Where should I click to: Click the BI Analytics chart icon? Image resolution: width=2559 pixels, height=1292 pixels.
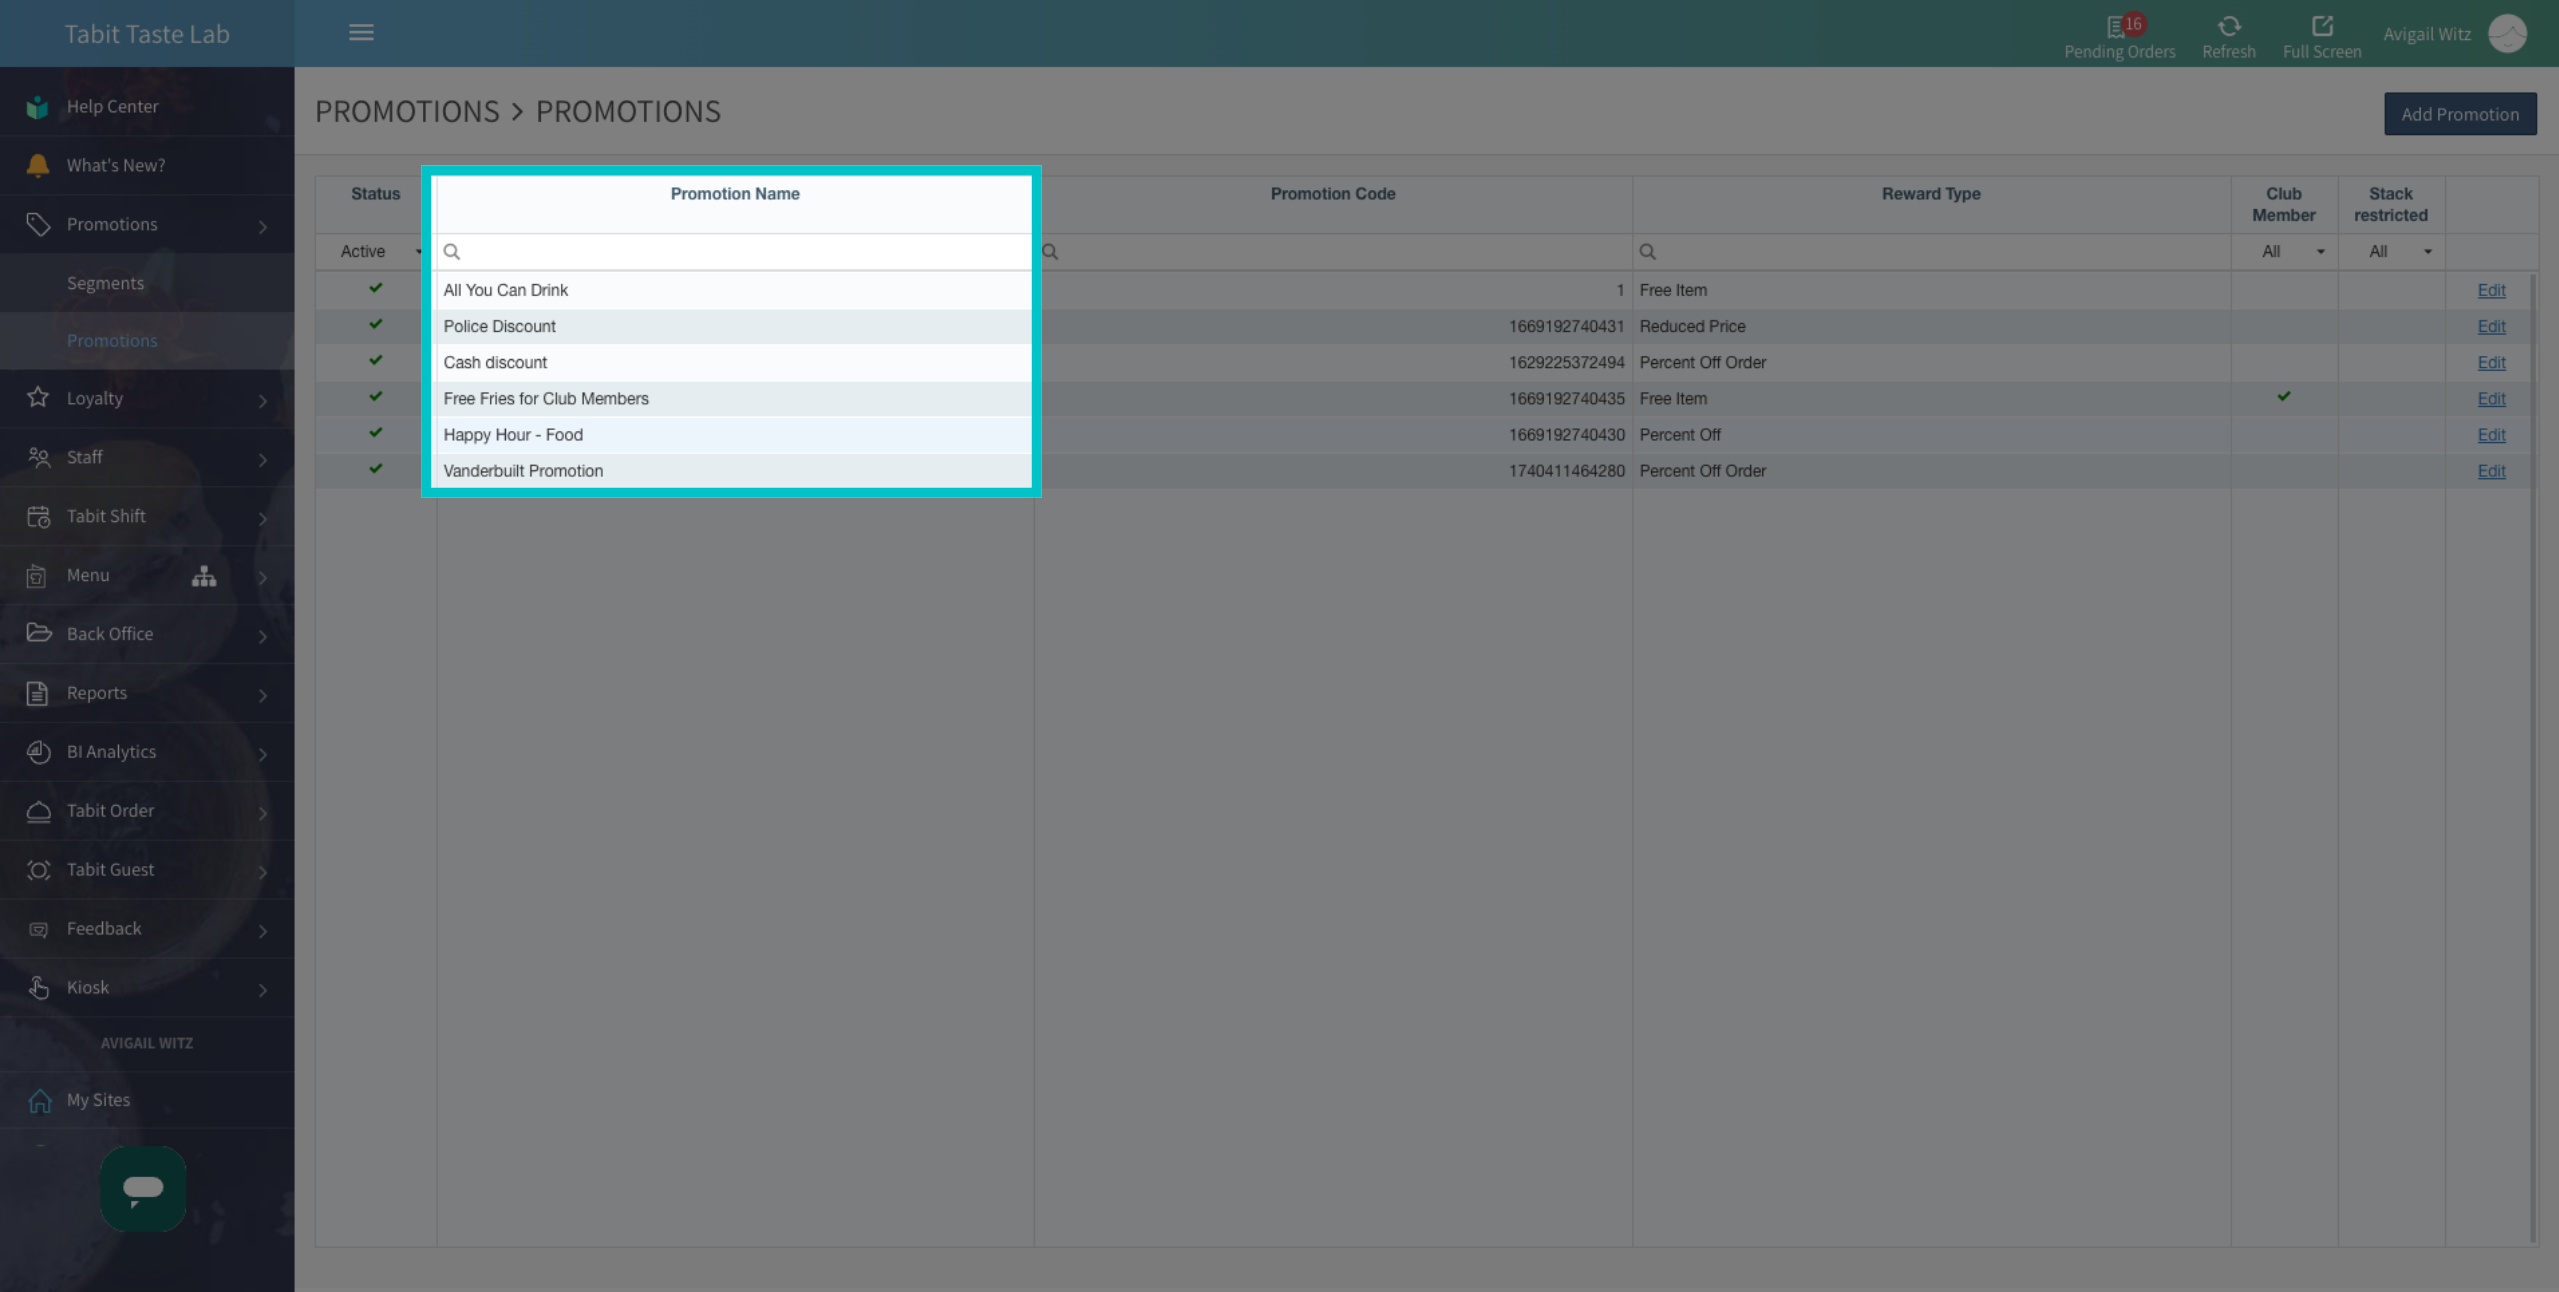pos(38,752)
